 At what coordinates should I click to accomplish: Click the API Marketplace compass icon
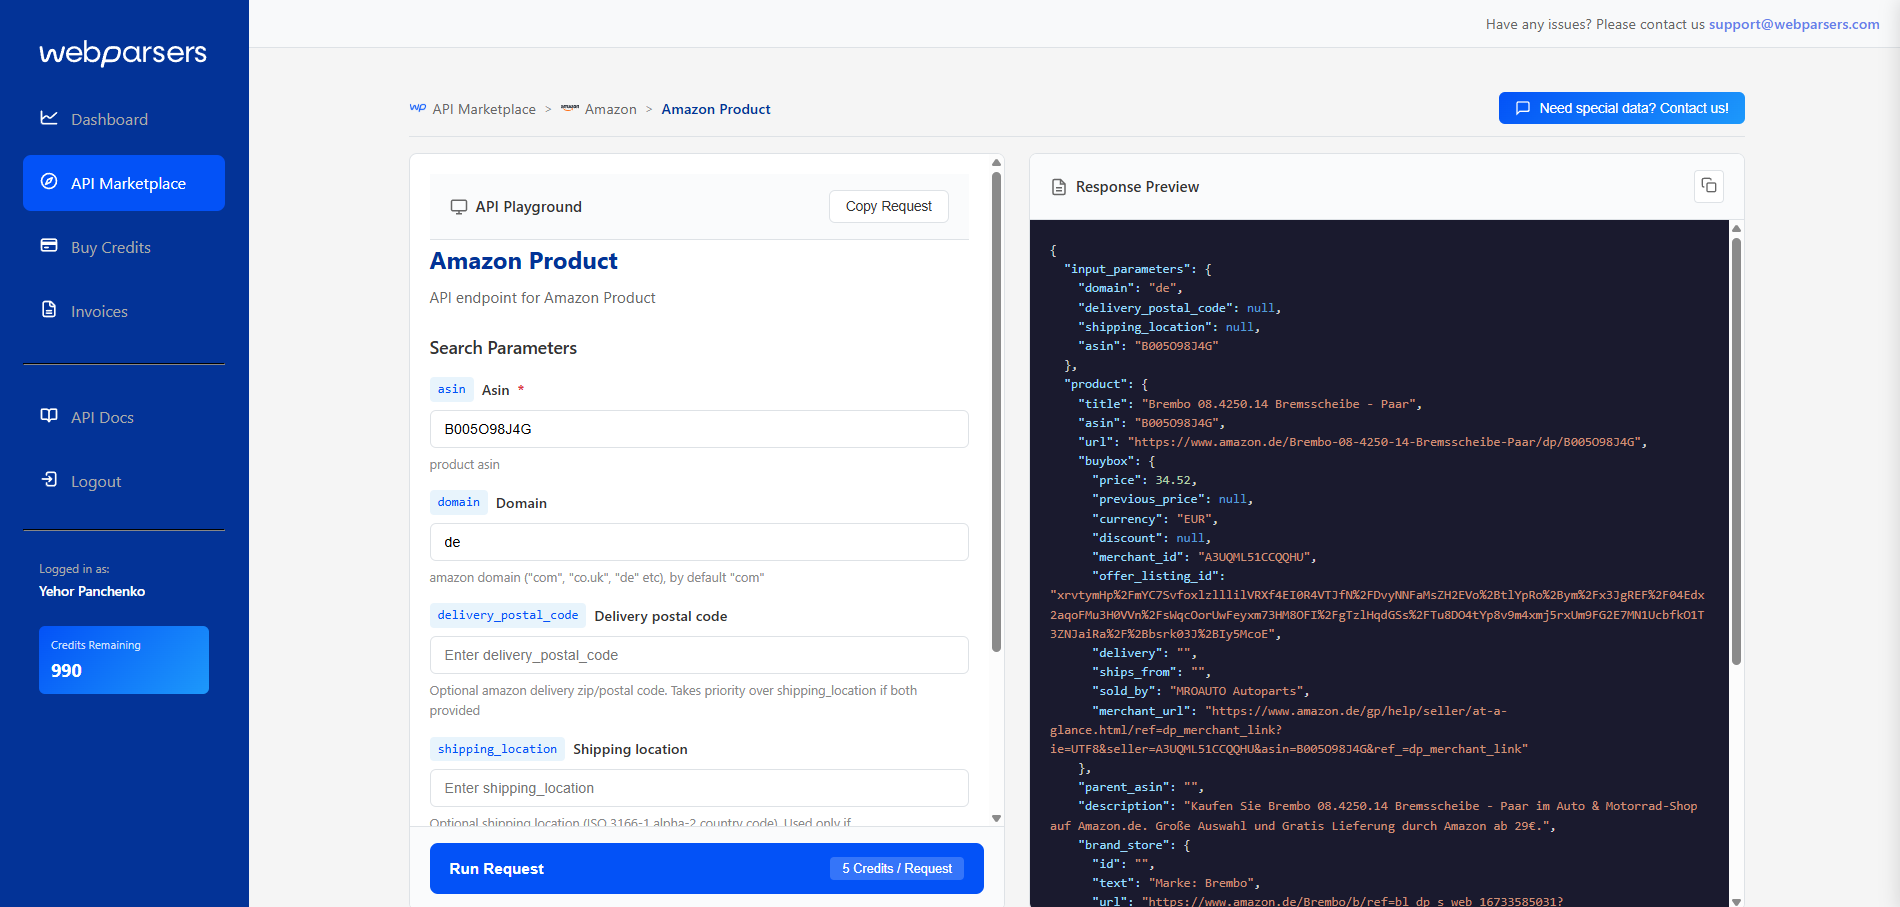pos(49,182)
